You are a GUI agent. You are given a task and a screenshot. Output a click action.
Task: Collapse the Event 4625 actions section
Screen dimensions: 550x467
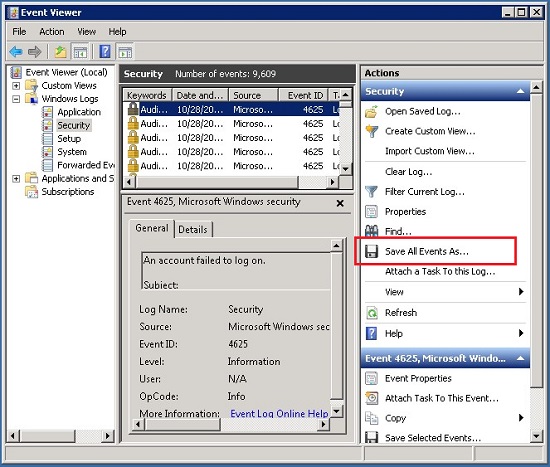pyautogui.click(x=521, y=358)
